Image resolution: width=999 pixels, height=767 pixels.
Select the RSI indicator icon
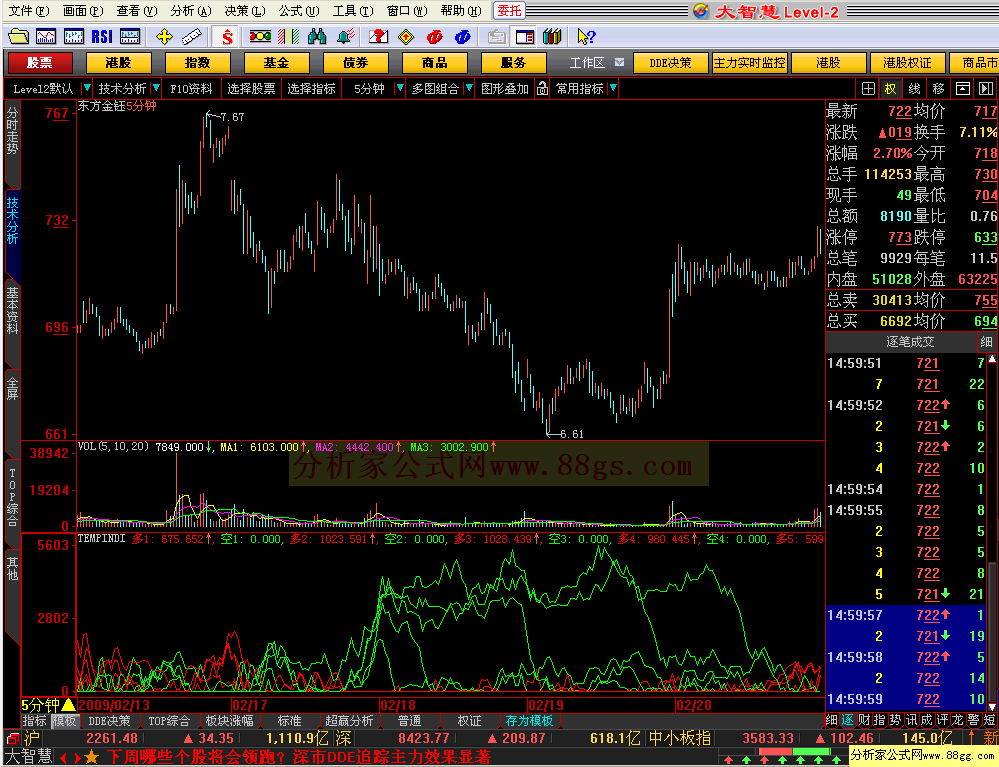coord(102,36)
